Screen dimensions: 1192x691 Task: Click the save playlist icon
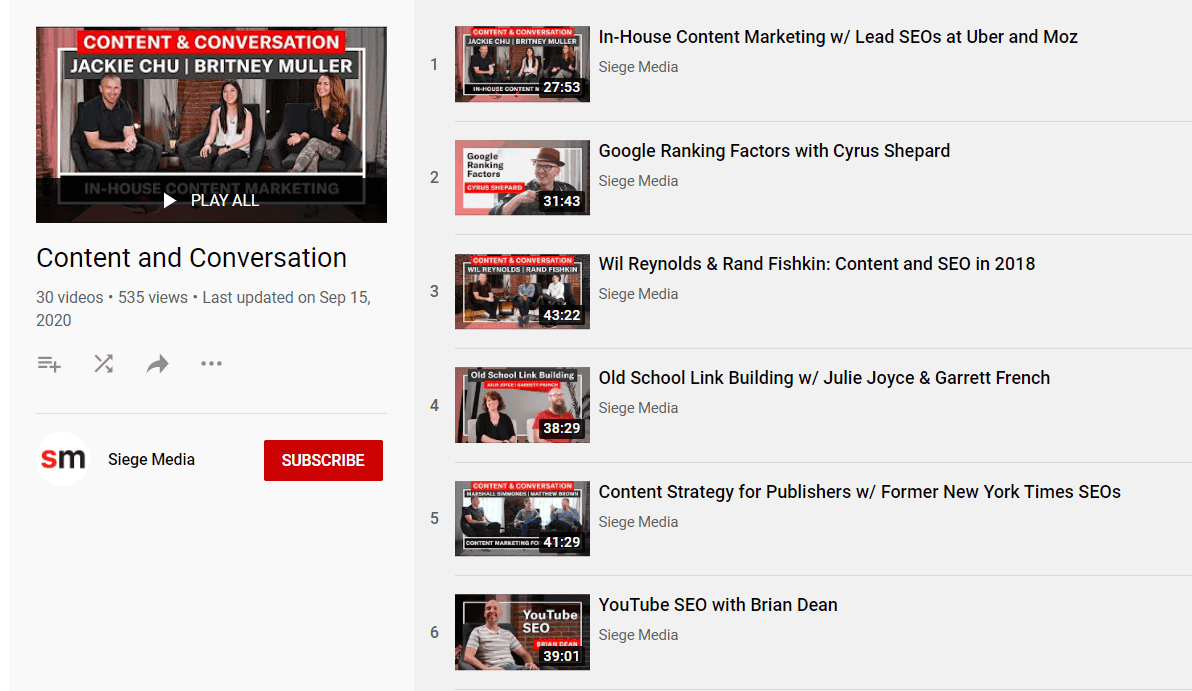tap(49, 364)
